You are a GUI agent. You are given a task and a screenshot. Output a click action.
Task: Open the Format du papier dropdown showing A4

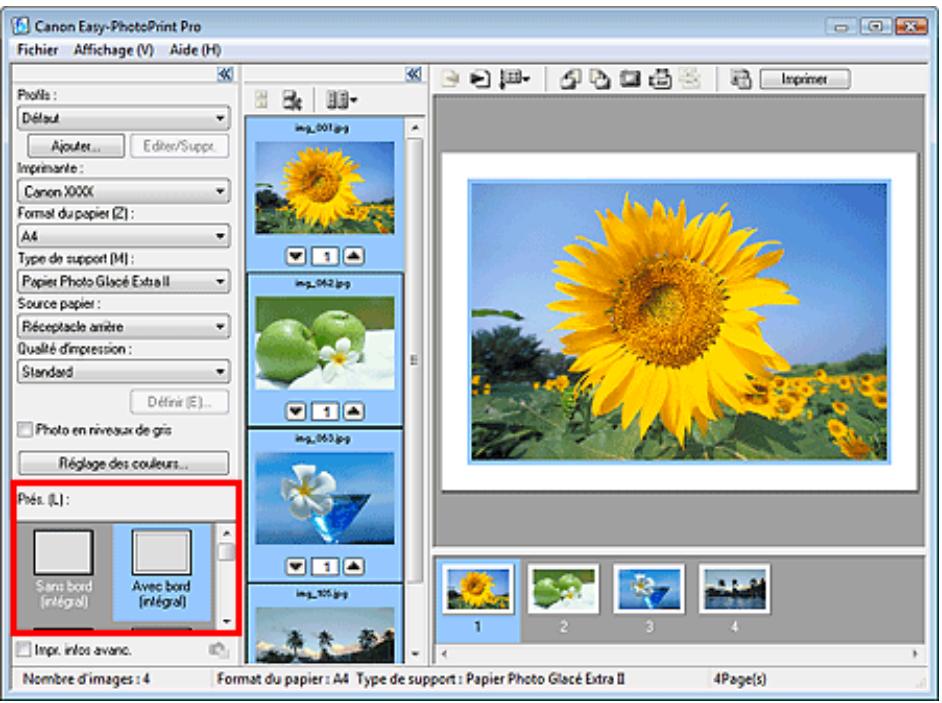click(123, 236)
